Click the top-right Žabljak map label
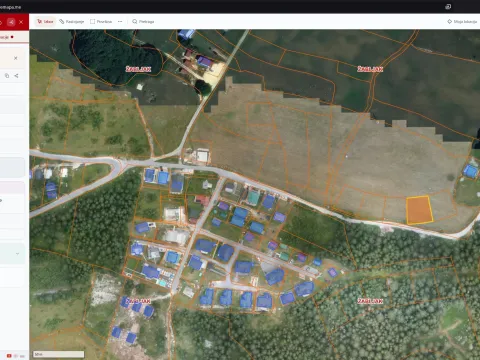480x360 pixels. (370, 69)
